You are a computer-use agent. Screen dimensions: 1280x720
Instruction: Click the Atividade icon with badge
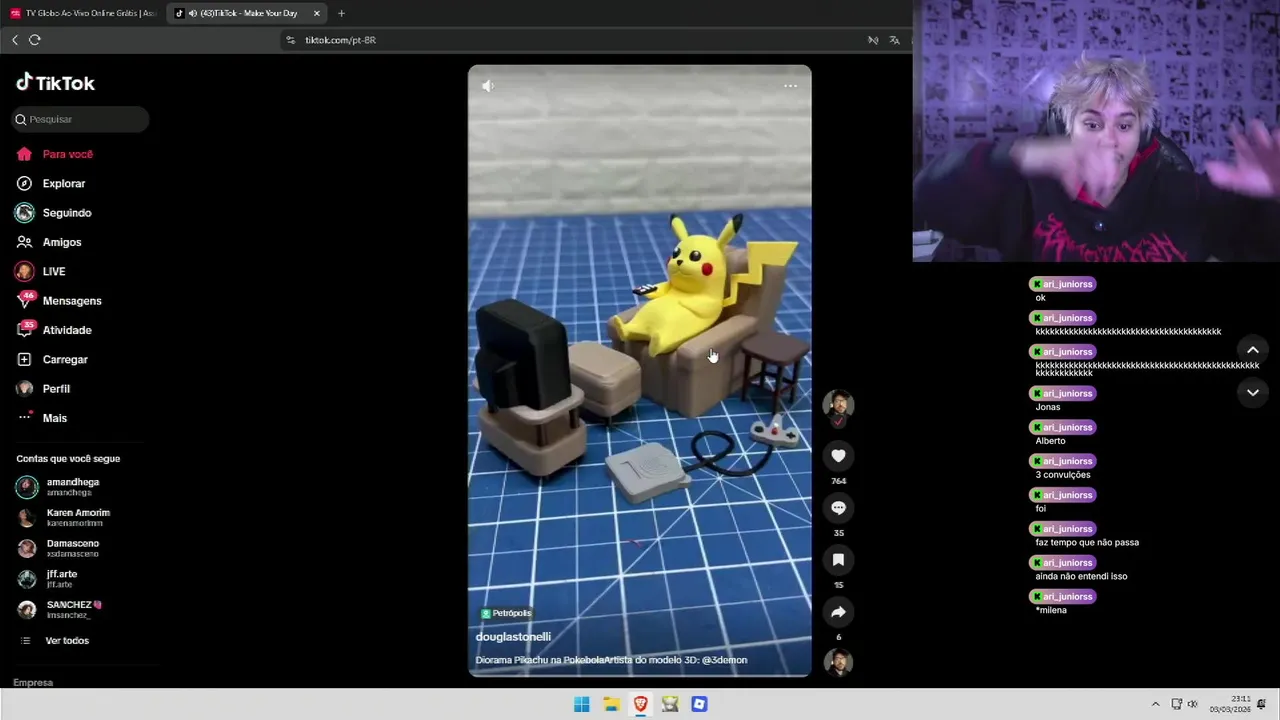25,329
